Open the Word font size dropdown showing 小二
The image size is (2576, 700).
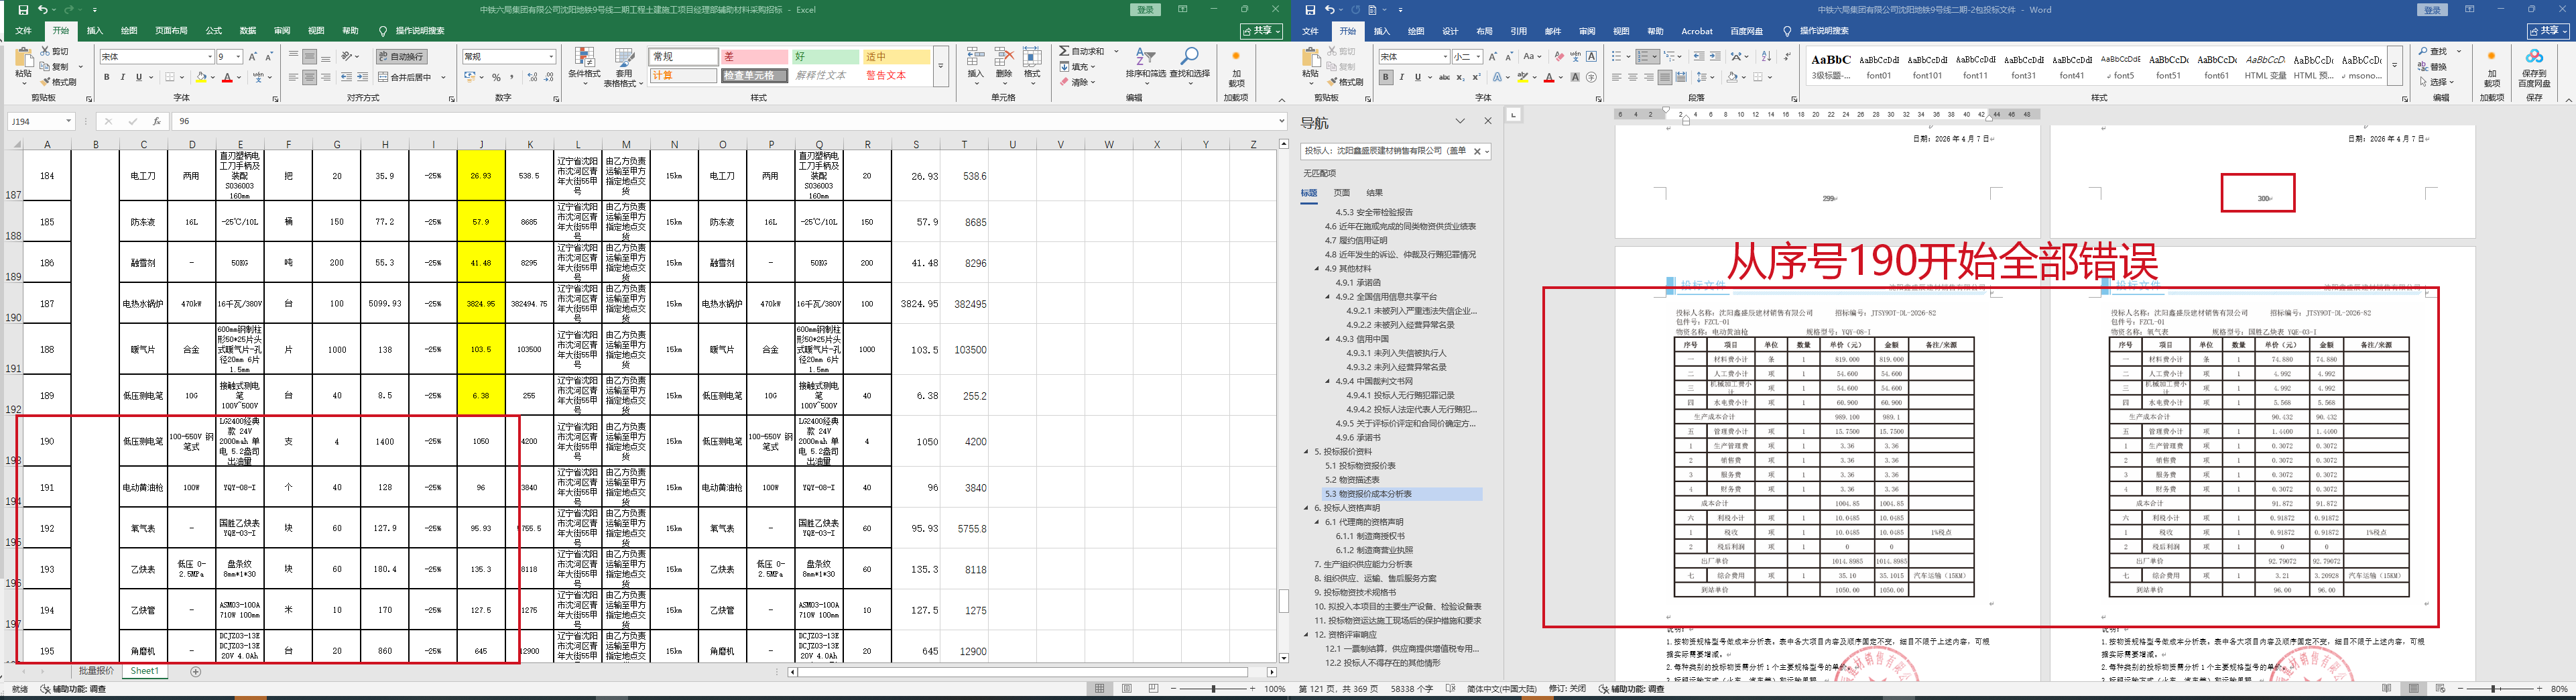[1479, 57]
